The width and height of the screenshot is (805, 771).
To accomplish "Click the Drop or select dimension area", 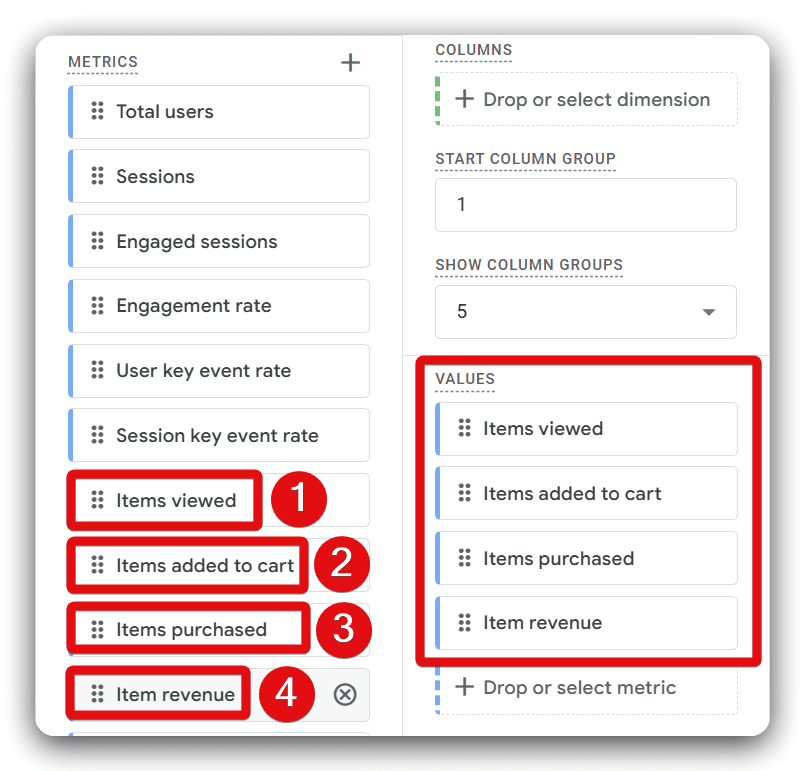I will click(585, 99).
